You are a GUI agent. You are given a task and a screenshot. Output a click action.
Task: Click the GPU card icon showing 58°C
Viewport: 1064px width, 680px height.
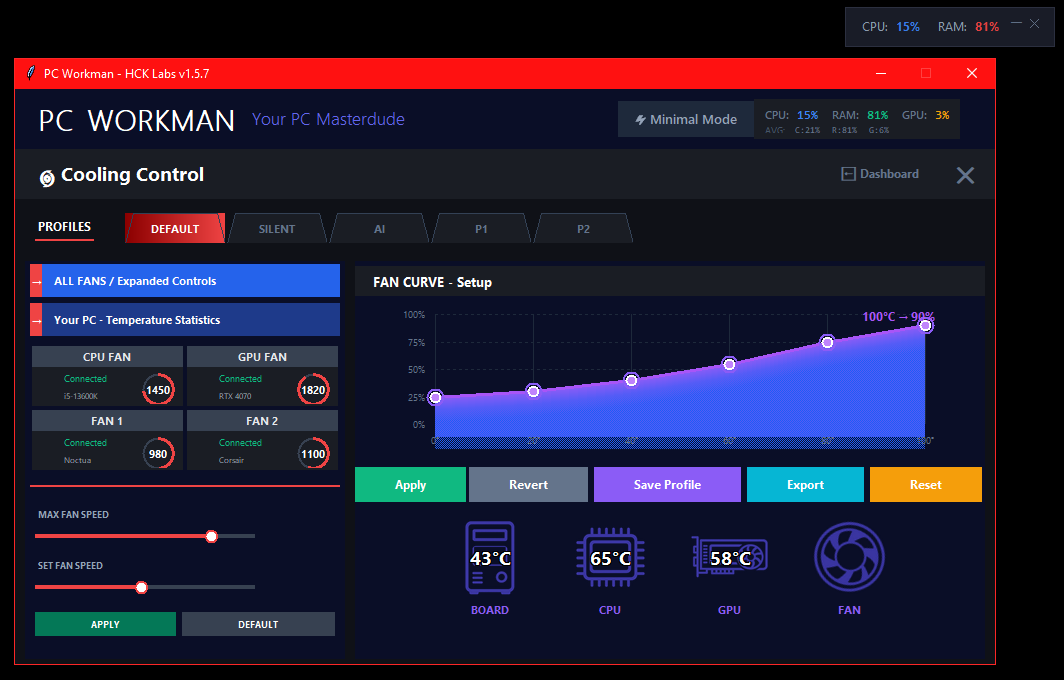729,557
